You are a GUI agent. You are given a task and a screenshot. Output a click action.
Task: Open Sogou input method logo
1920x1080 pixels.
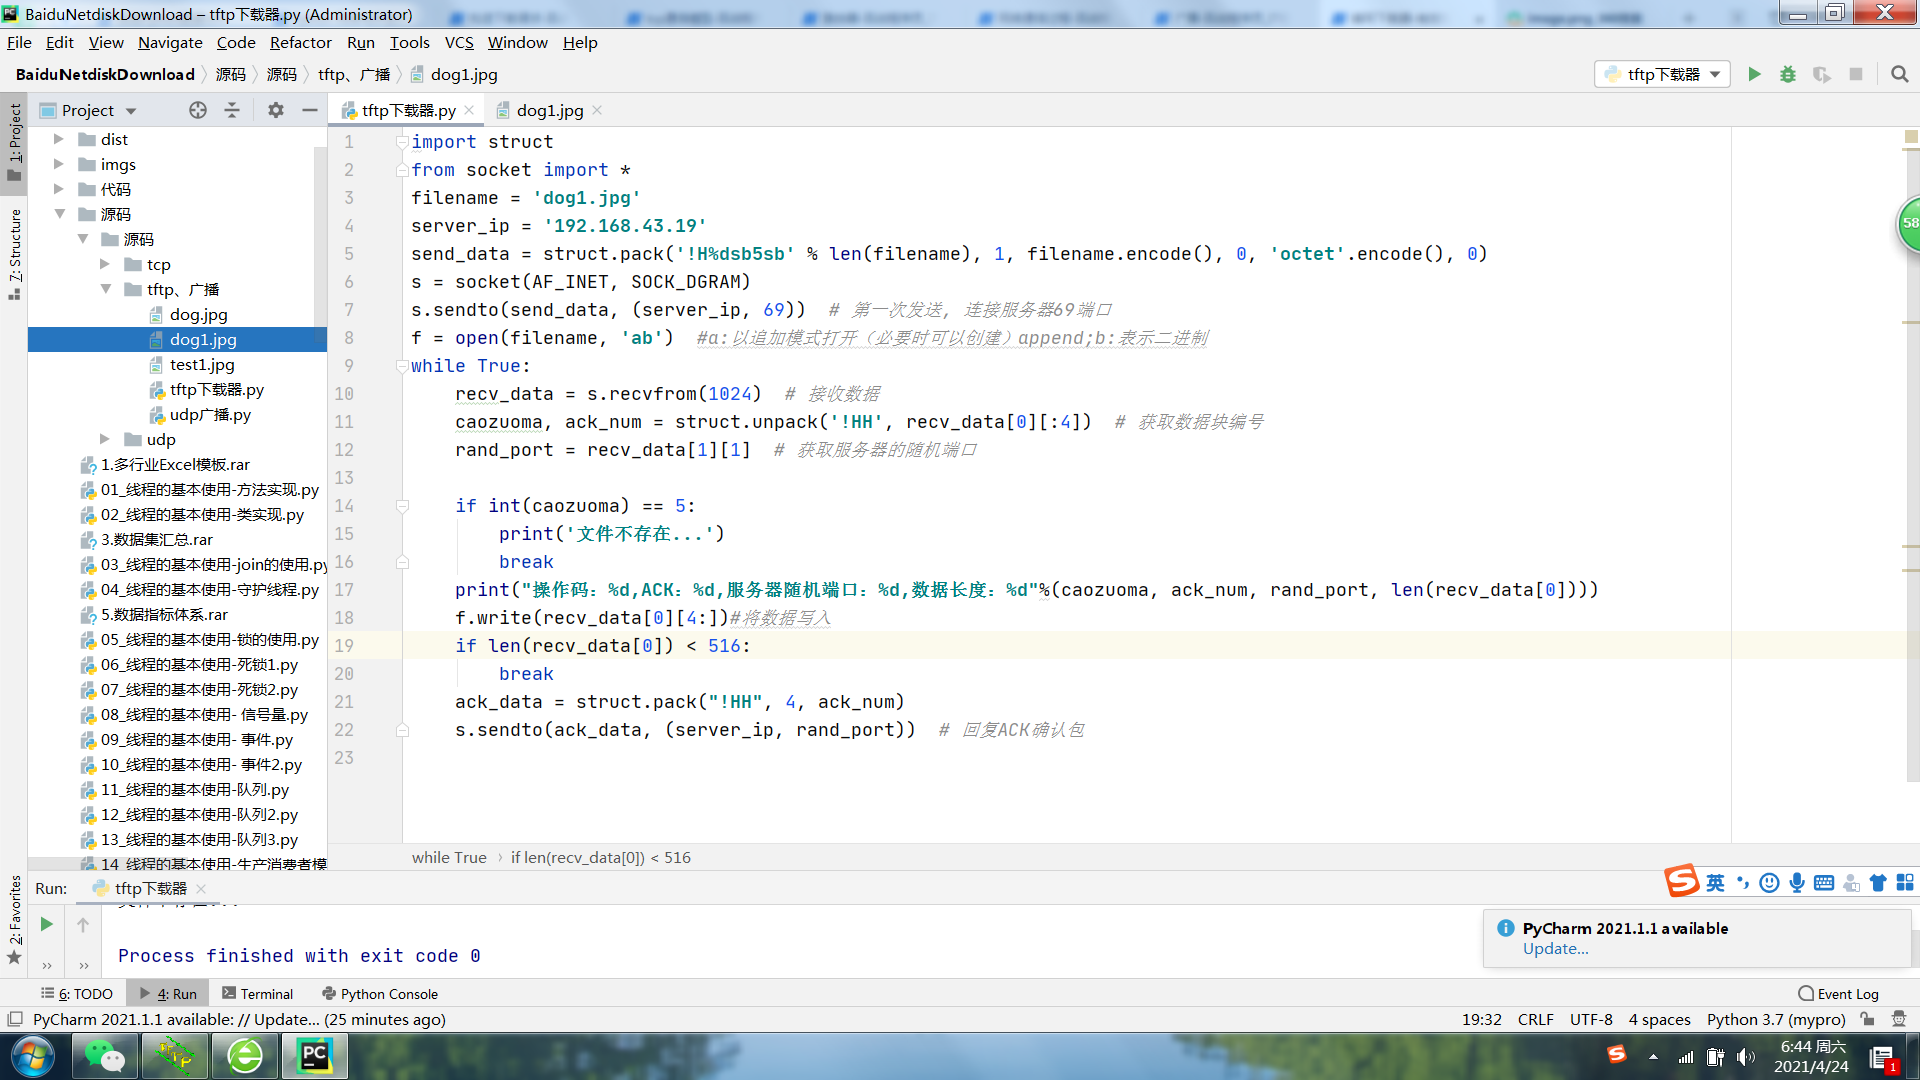pyautogui.click(x=1682, y=881)
